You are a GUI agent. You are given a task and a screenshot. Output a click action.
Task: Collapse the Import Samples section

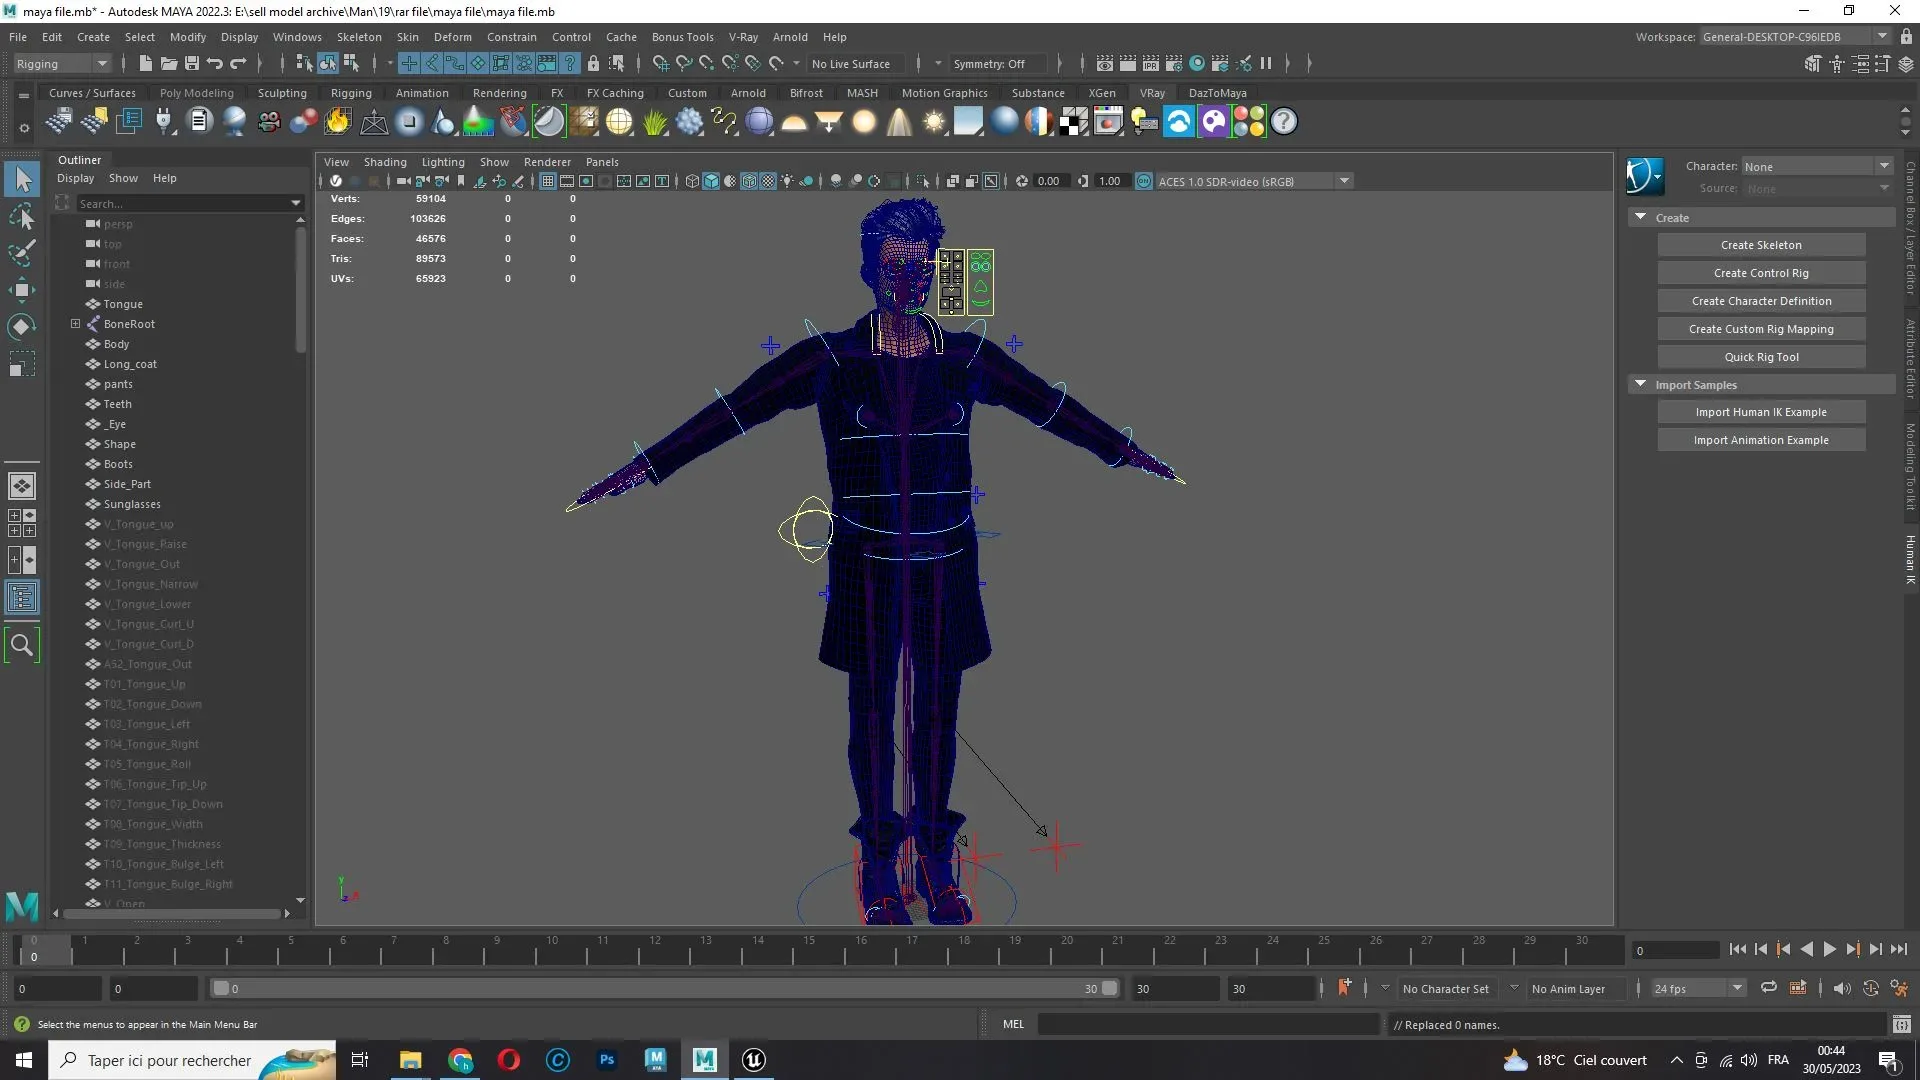pyautogui.click(x=1640, y=385)
